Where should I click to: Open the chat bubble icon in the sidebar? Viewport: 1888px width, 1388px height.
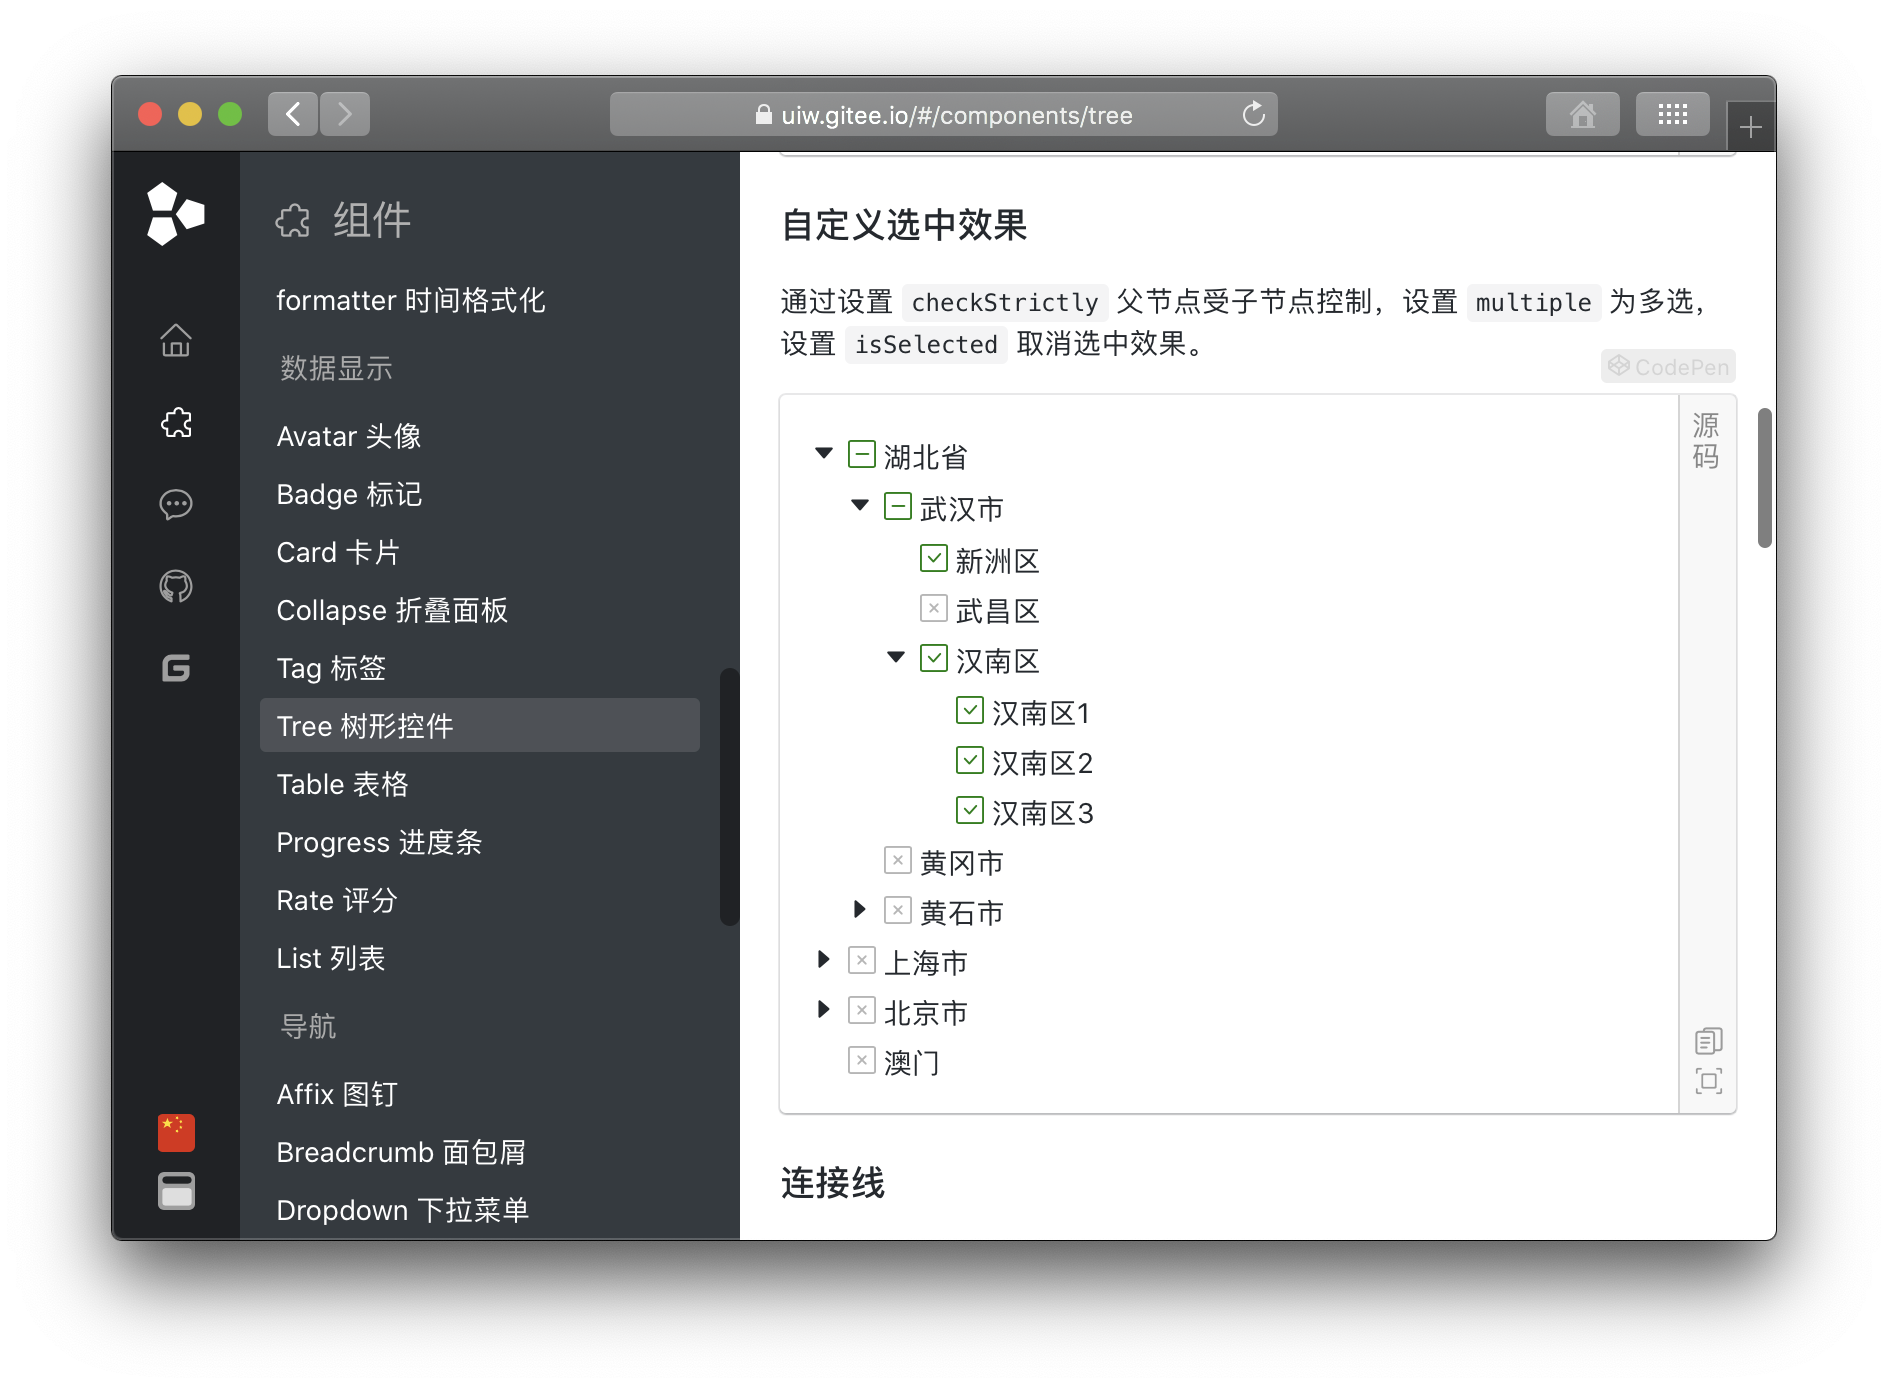click(x=176, y=504)
